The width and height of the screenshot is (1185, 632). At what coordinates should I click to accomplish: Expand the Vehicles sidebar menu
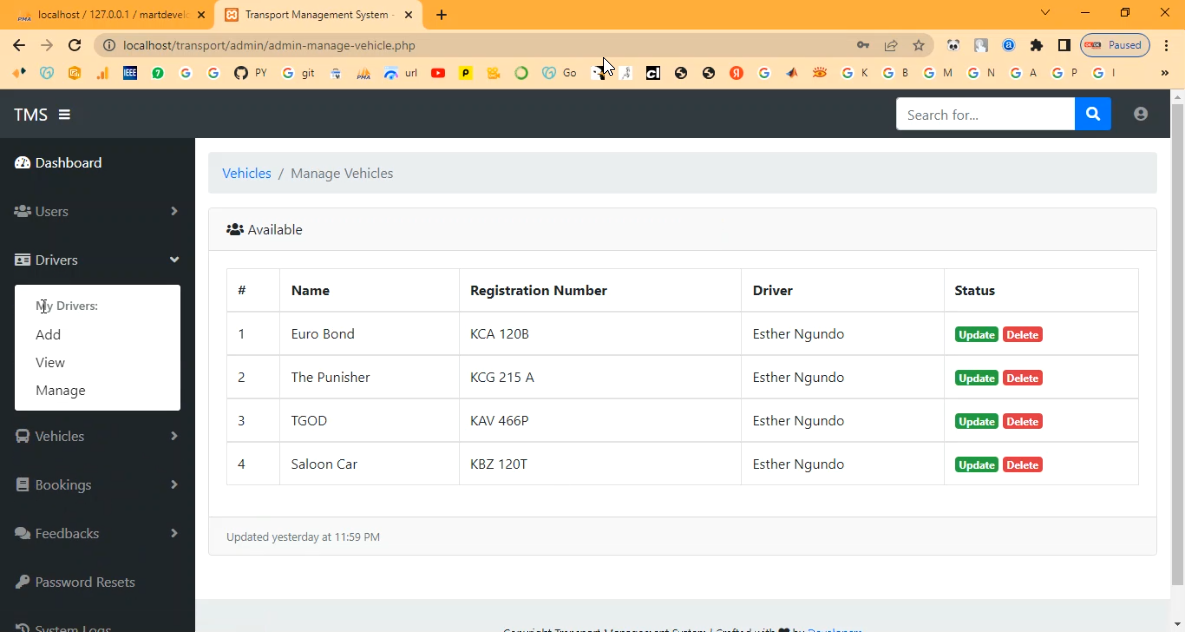pyautogui.click(x=96, y=436)
